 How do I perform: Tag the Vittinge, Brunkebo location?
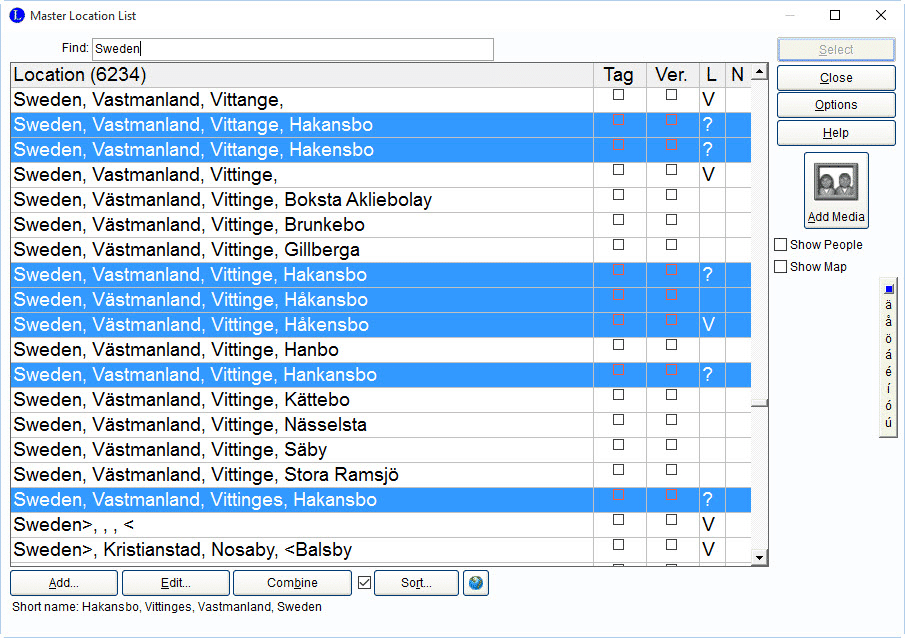[x=618, y=220]
